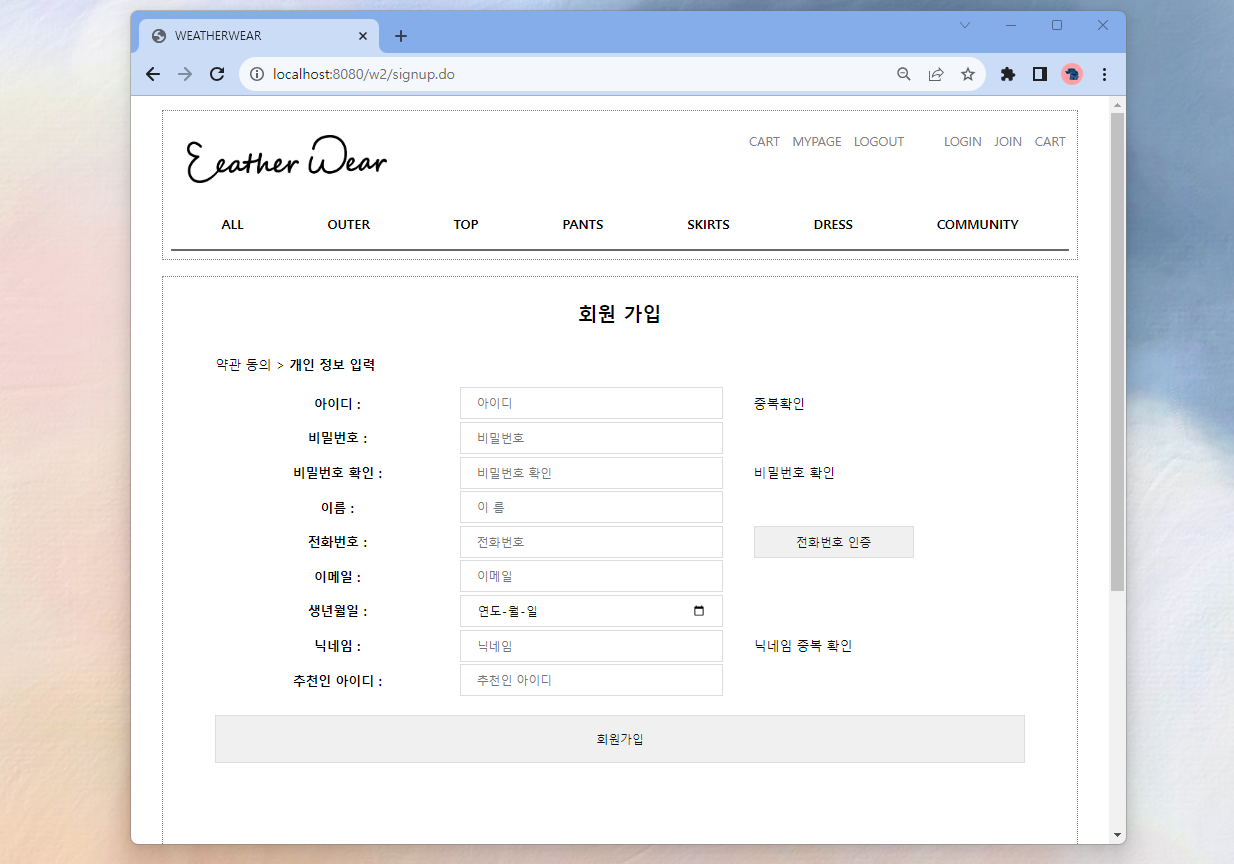Image resolution: width=1234 pixels, height=864 pixels.
Task: Focus the 추천인 아이디 input field
Action: pyautogui.click(x=591, y=680)
